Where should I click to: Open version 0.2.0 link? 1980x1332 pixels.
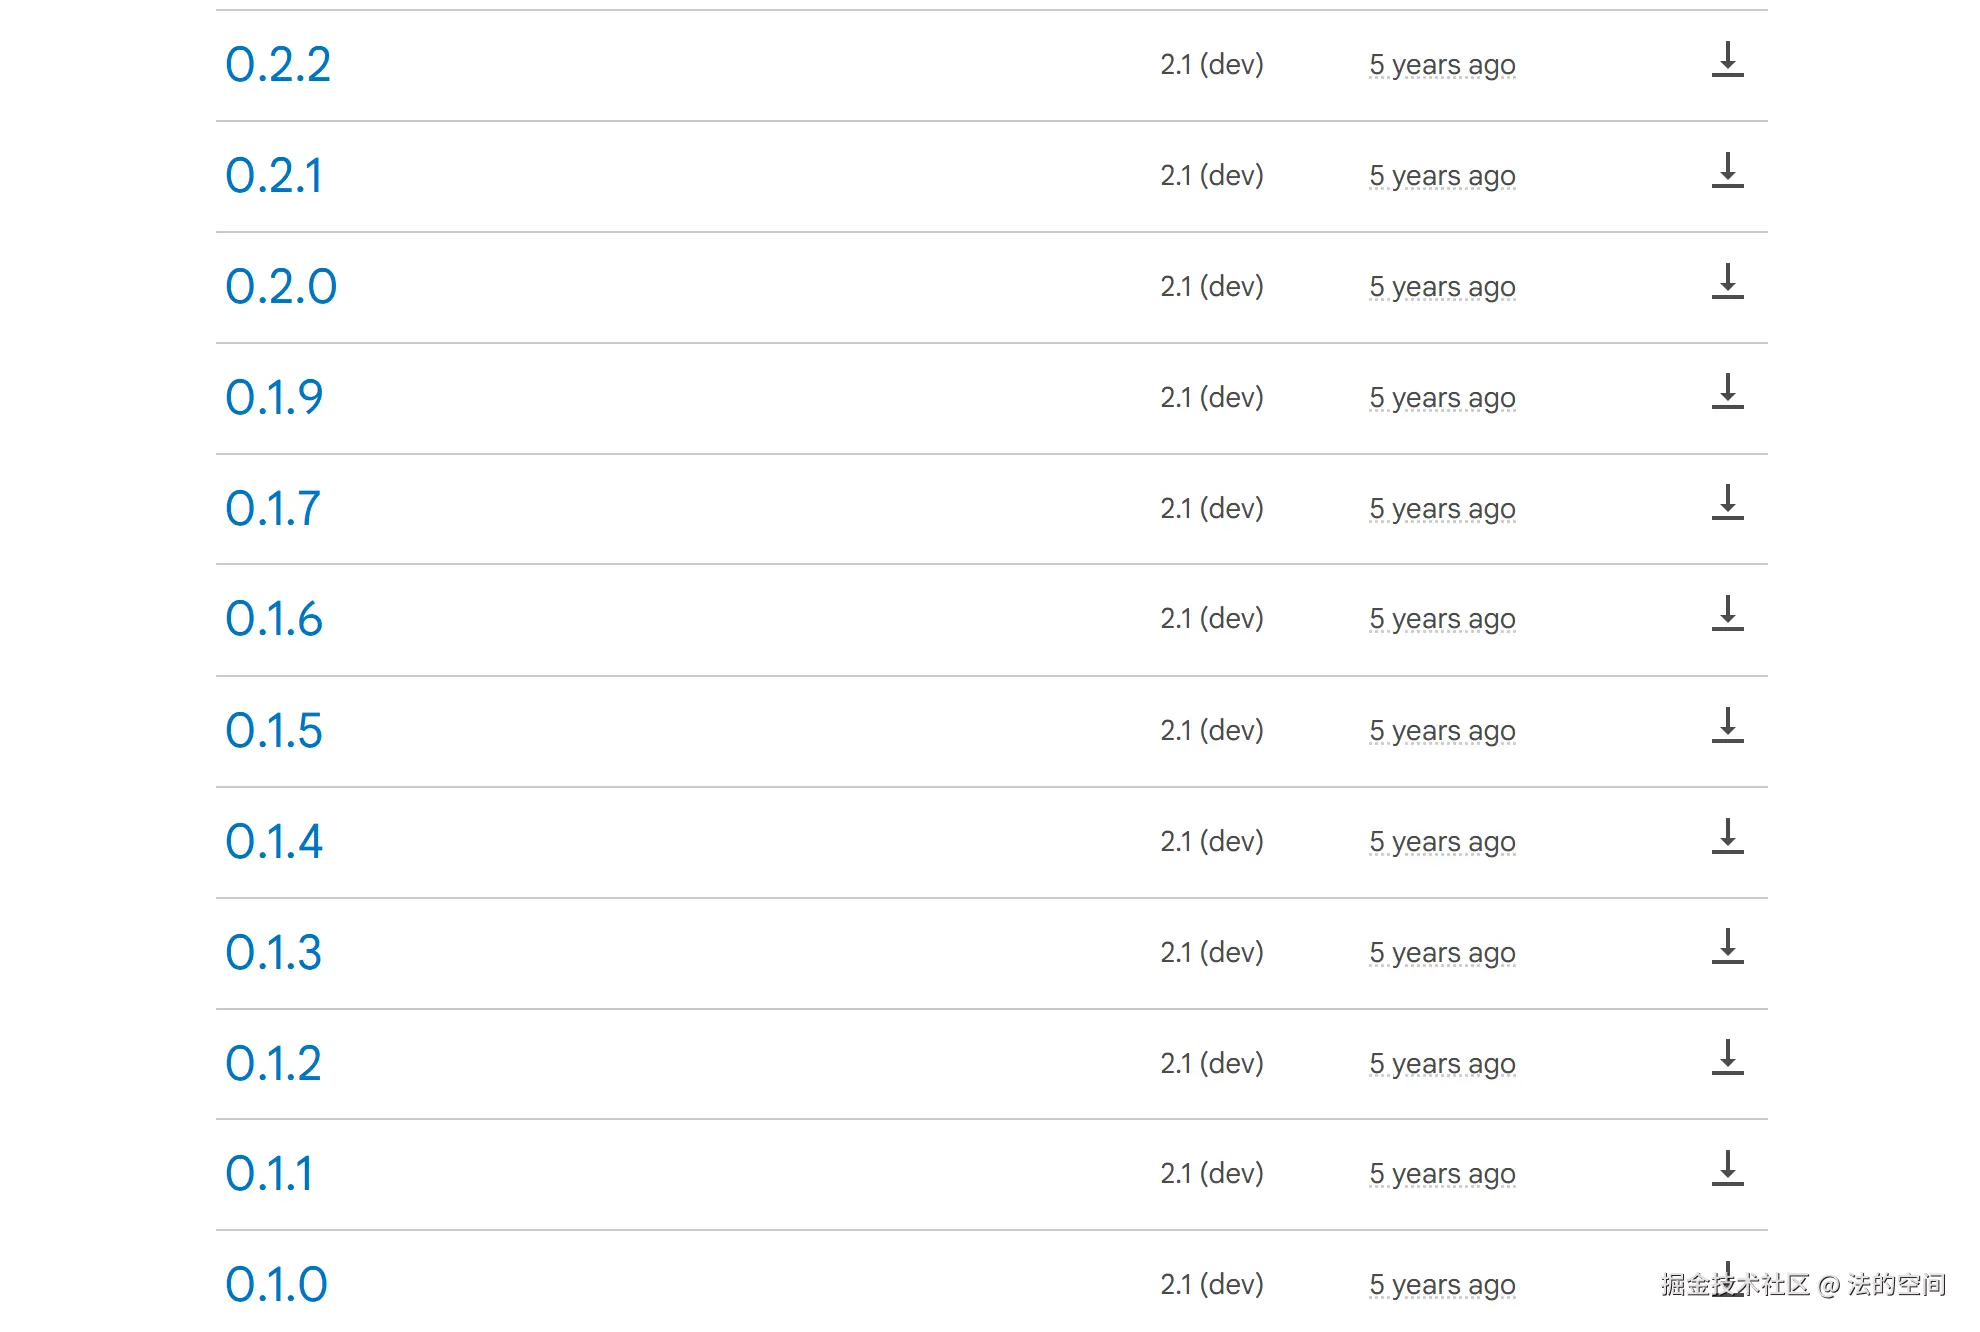[x=281, y=287]
